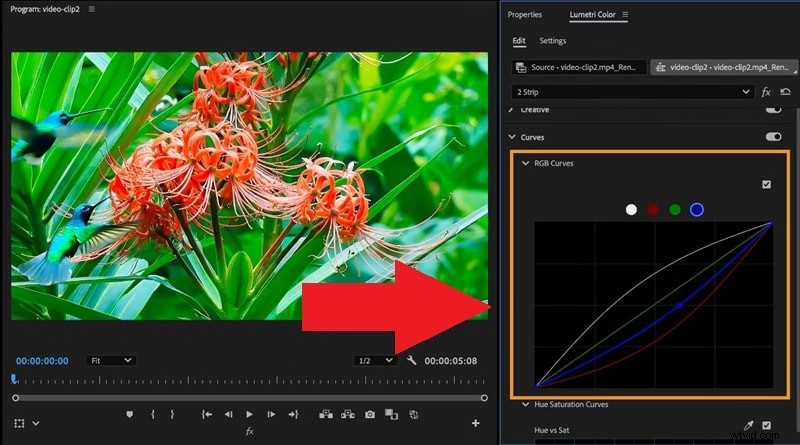Select the Lumetri Color tab
Viewport: 800px width, 445px height.
[592, 14]
